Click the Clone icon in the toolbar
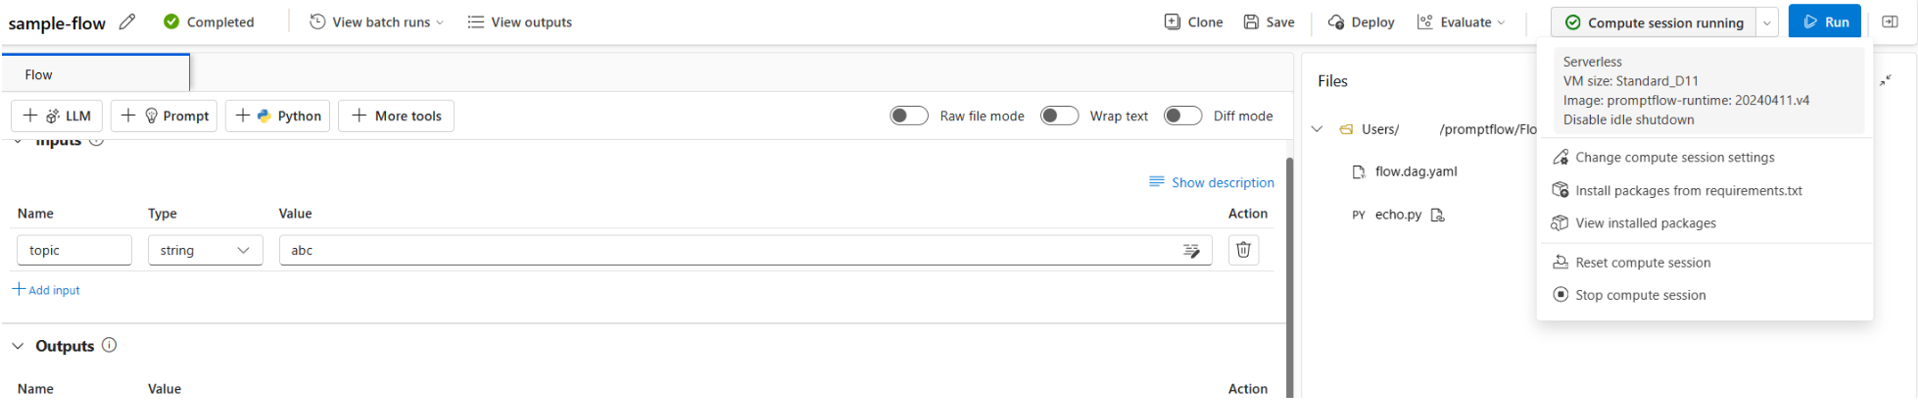 1172,22
